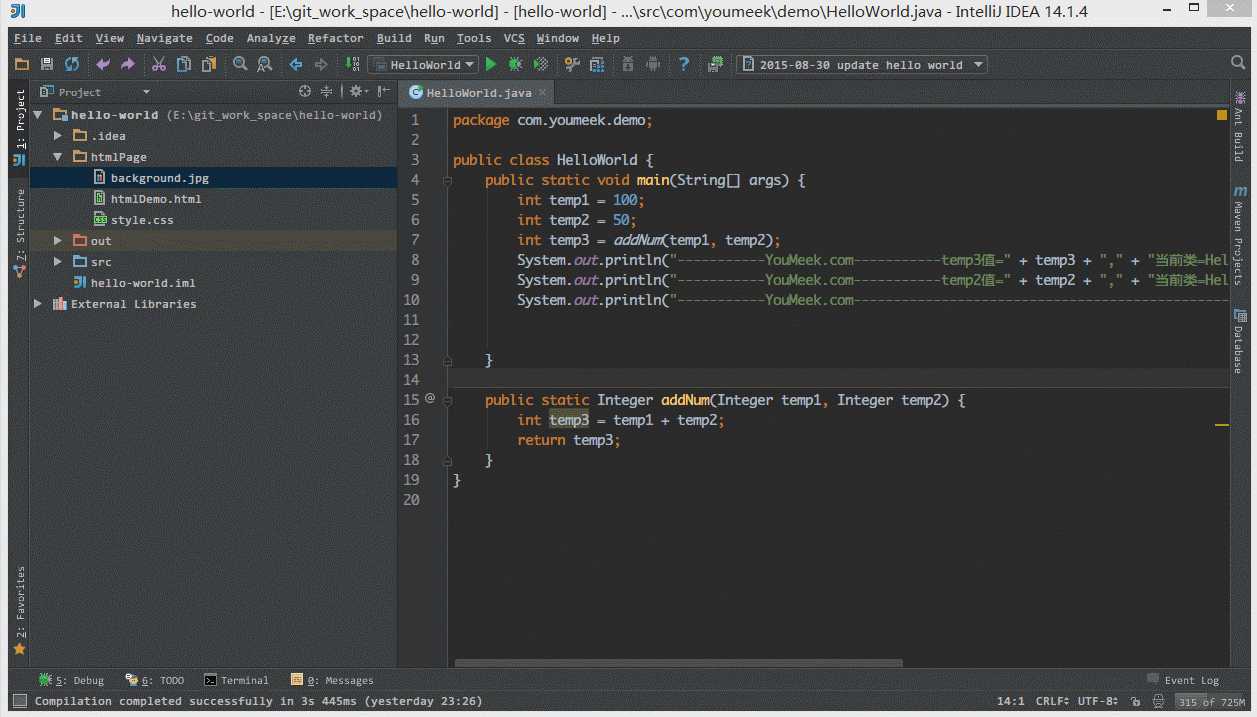1257x717 pixels.
Task: Start debugging with the bug icon
Action: (x=515, y=65)
